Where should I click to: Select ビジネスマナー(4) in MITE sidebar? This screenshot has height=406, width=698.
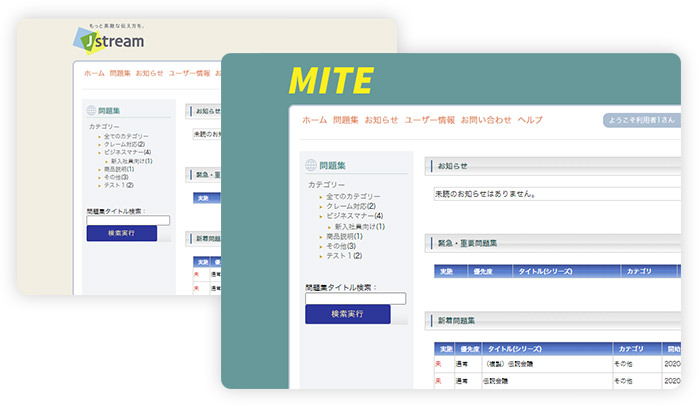coord(354,216)
